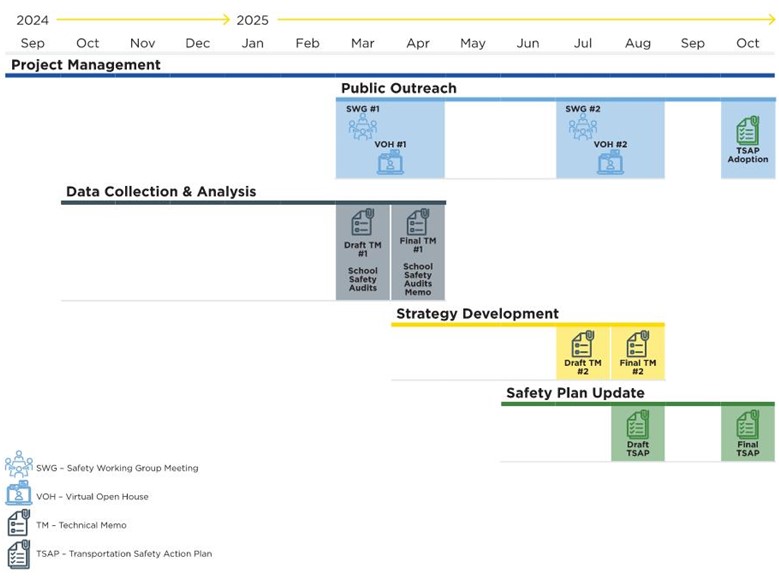Click the TM – Technical Memo legend text
This screenshot has width=779, height=578.
(x=81, y=525)
